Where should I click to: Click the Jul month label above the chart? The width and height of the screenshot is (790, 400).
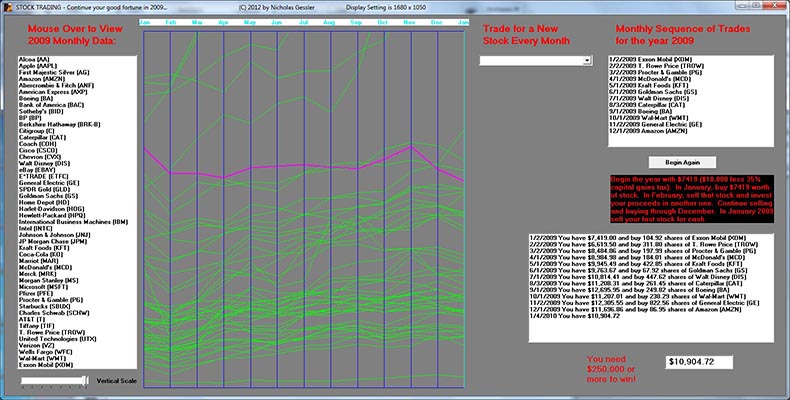[303, 23]
